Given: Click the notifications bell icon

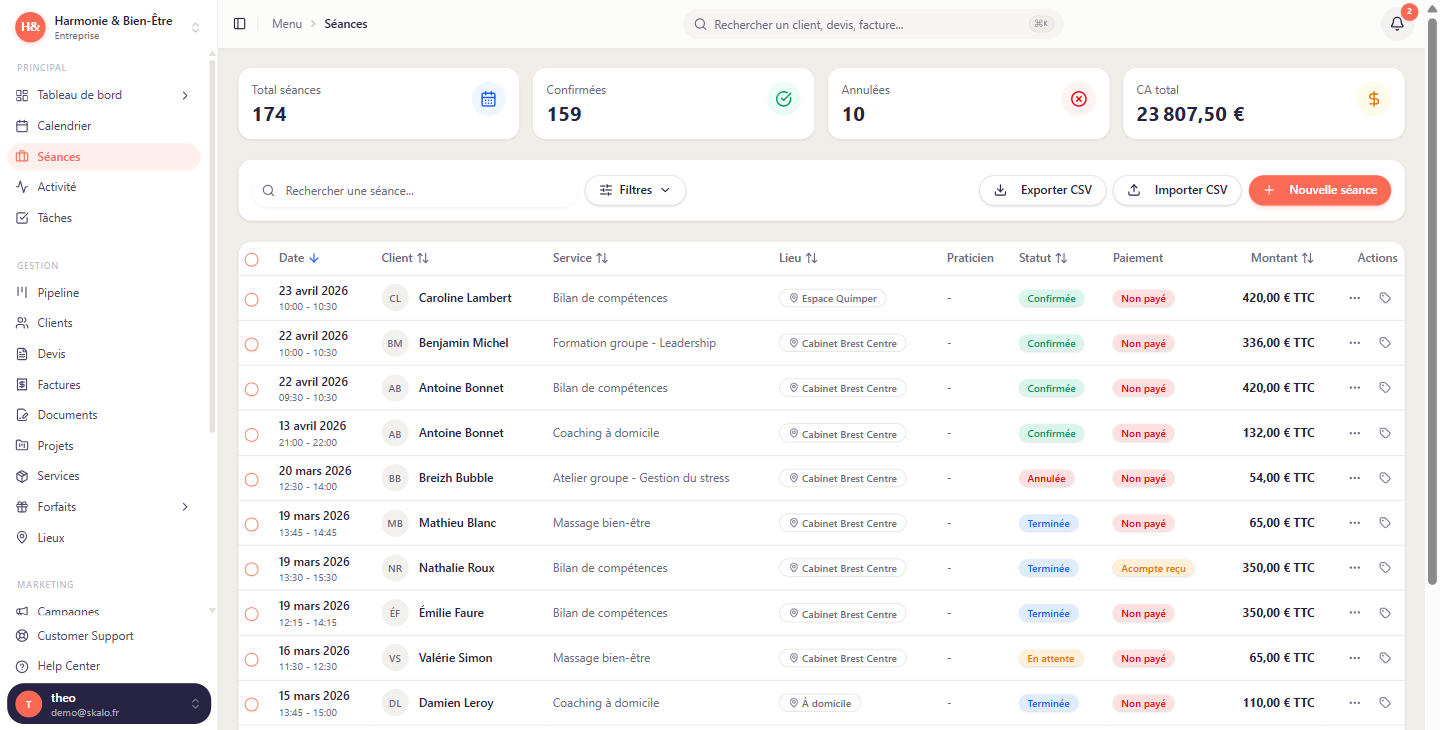Looking at the screenshot, I should 1397,24.
